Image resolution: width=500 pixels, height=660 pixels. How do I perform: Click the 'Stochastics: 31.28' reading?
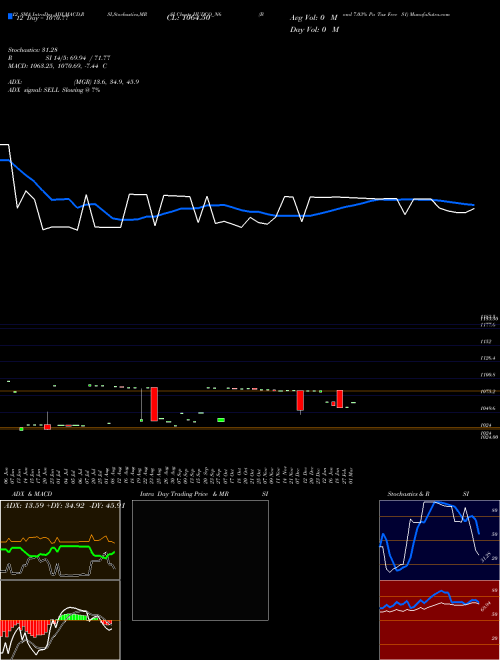(x=32, y=50)
